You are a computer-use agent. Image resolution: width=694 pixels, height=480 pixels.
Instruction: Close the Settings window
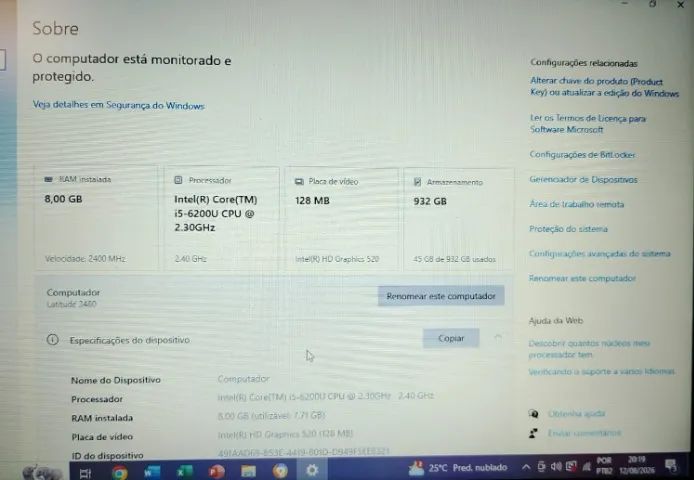pyautogui.click(x=680, y=4)
